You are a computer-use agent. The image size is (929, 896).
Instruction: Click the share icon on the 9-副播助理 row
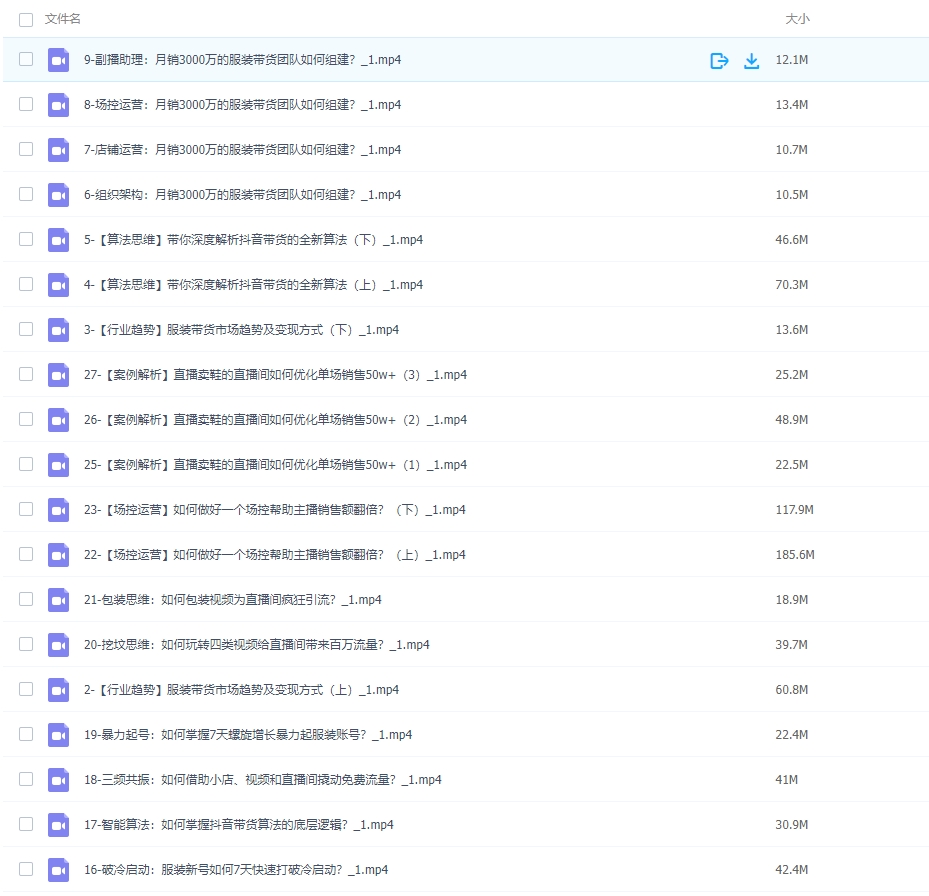(x=719, y=61)
